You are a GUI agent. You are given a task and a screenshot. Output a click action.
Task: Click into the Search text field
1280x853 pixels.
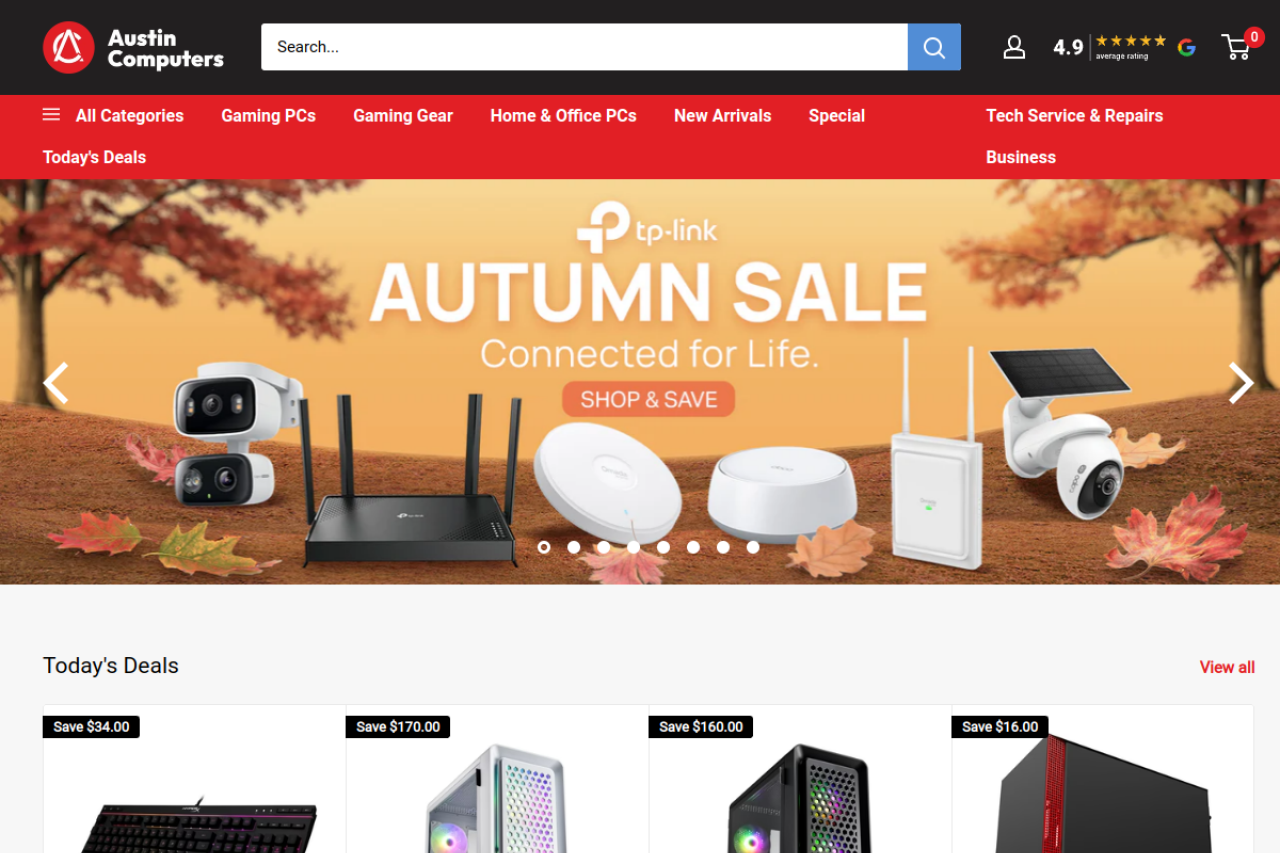pos(584,47)
